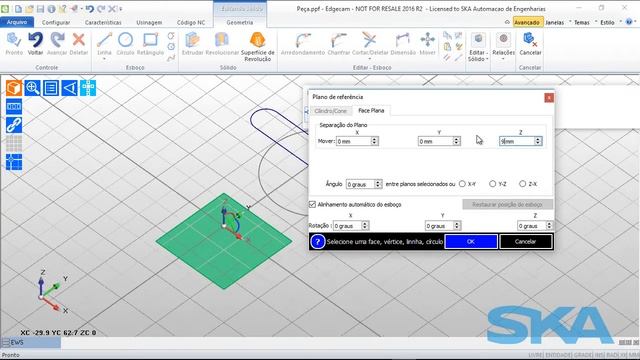
Task: Click the blue triangle view icon
Action: click(70, 88)
